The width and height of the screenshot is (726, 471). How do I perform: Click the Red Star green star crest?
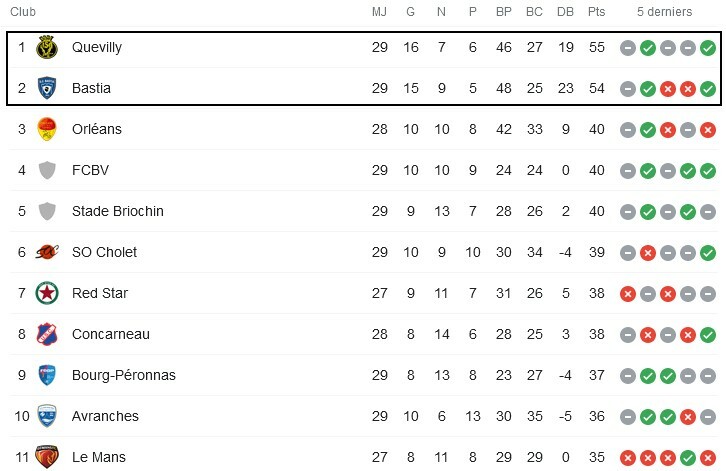tap(46, 293)
